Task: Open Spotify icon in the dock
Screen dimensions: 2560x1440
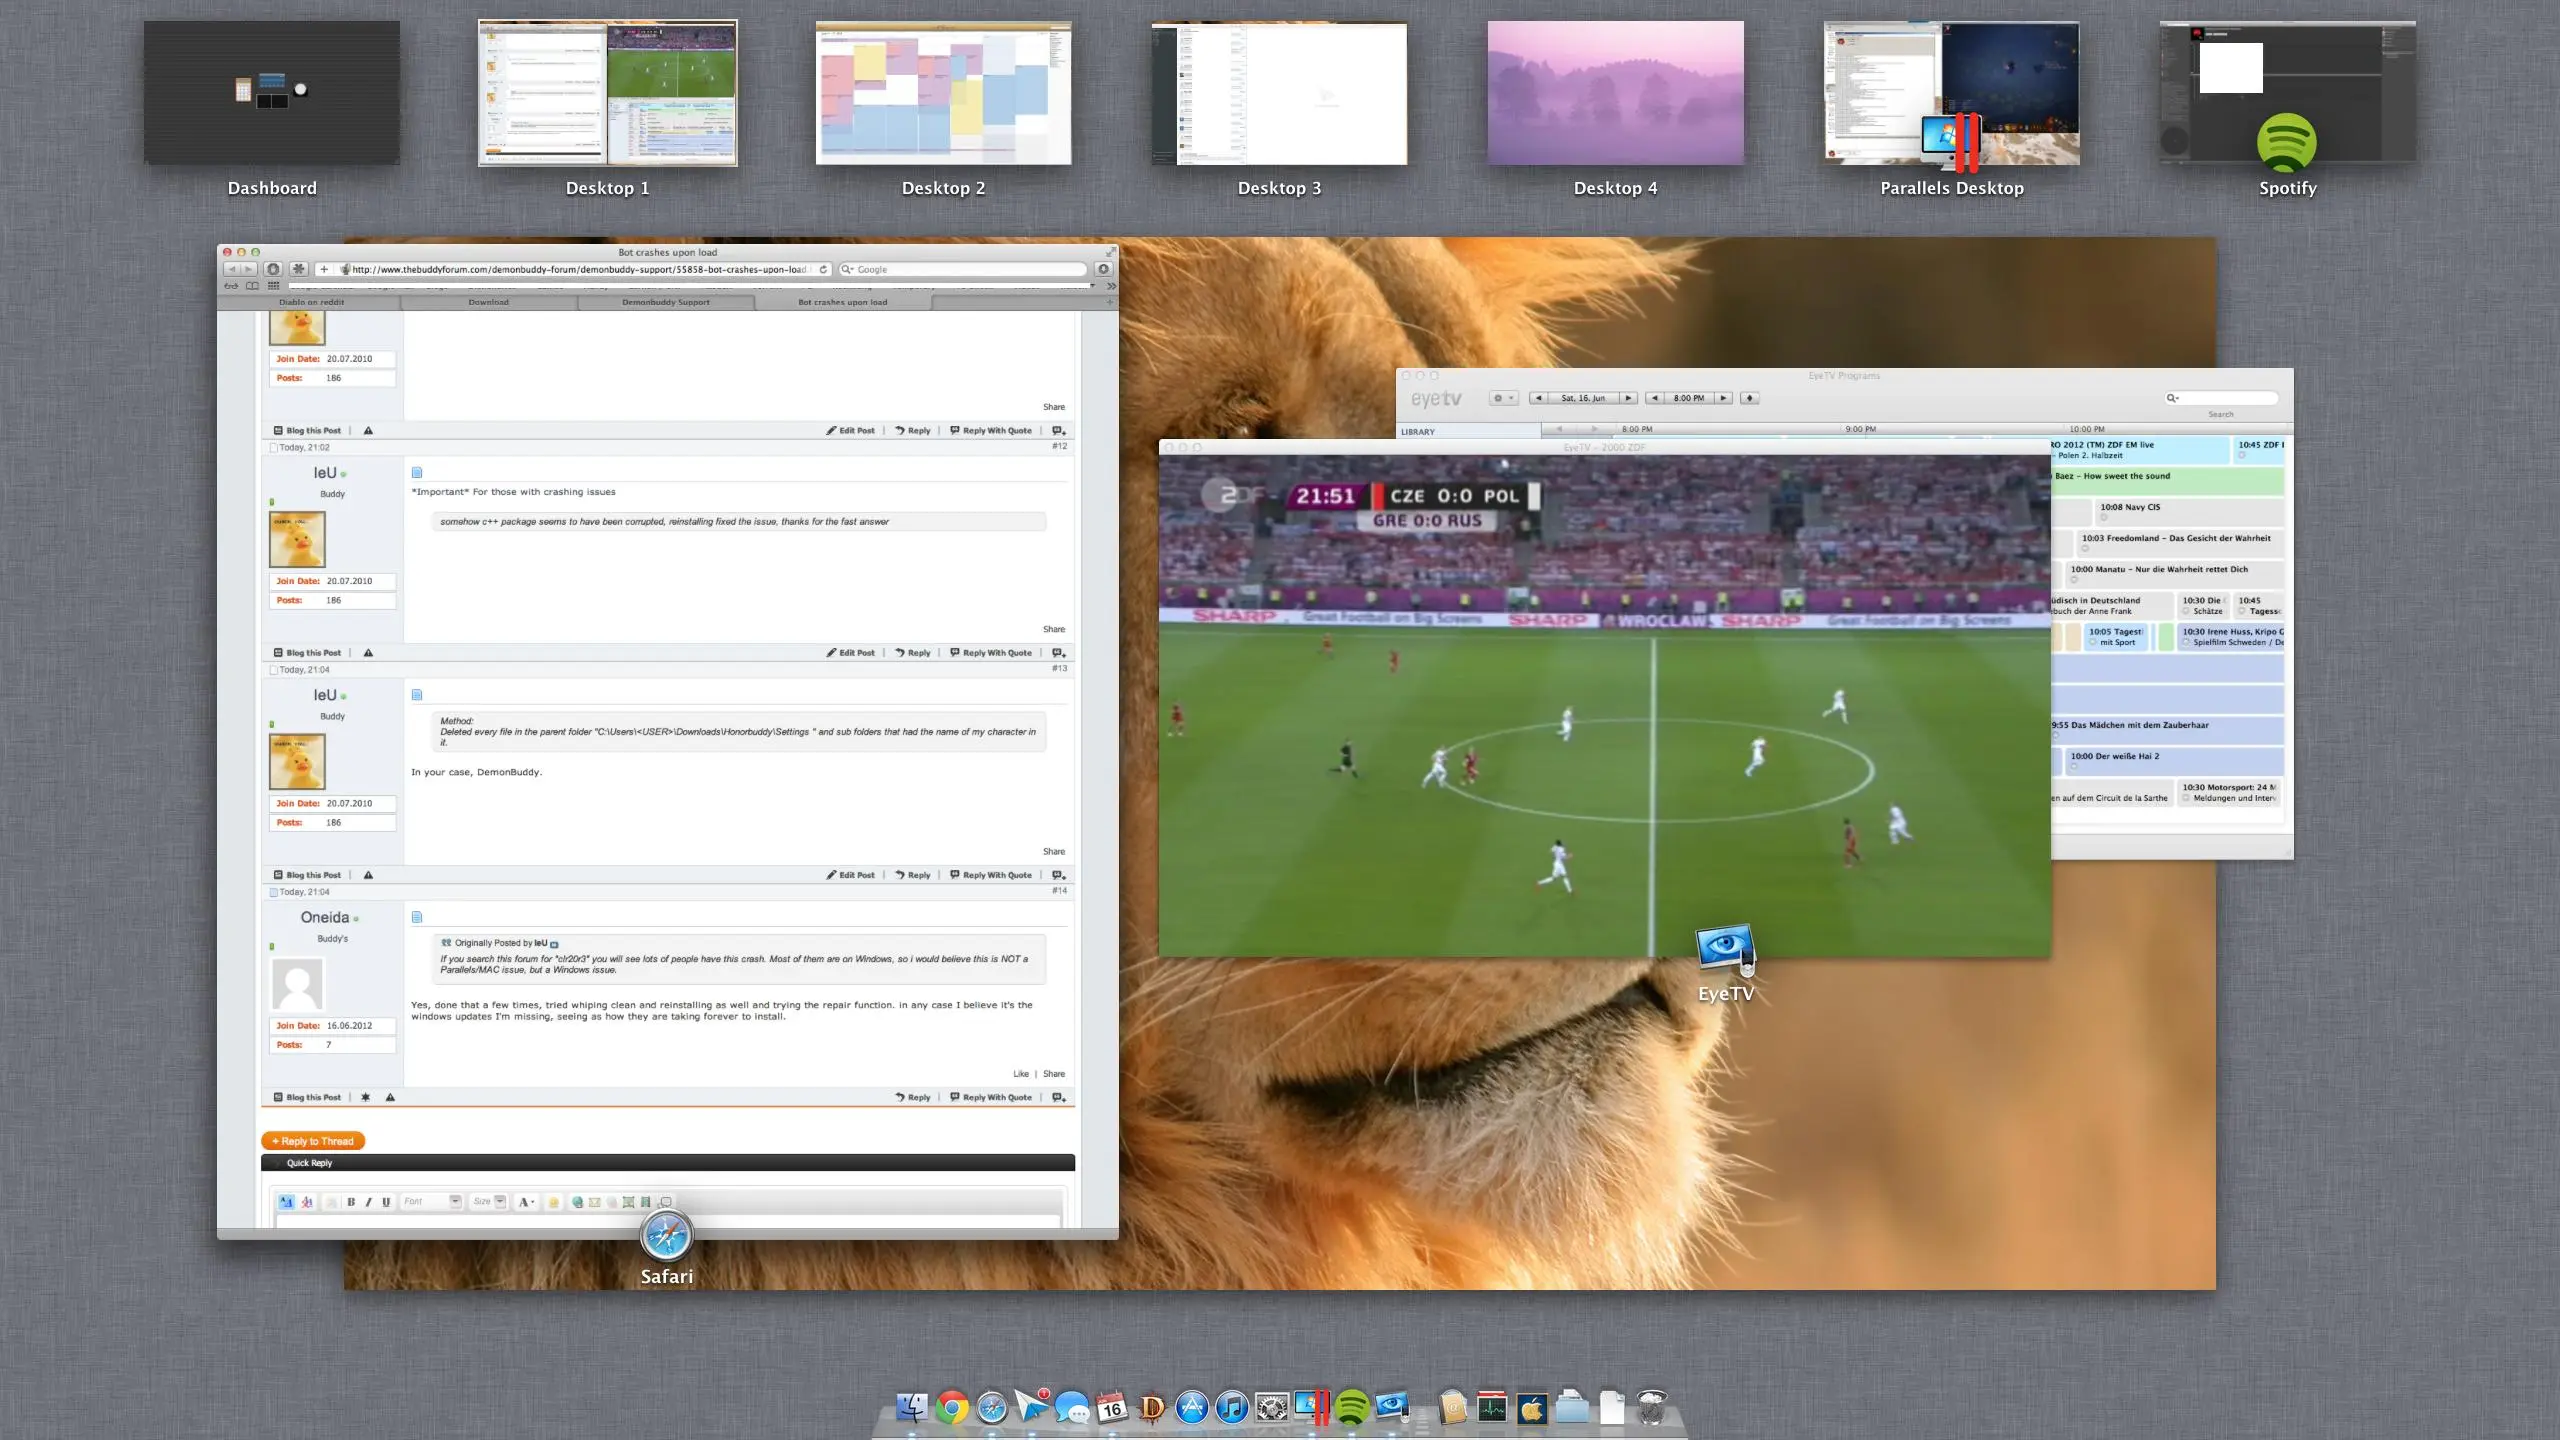Action: (1352, 1408)
